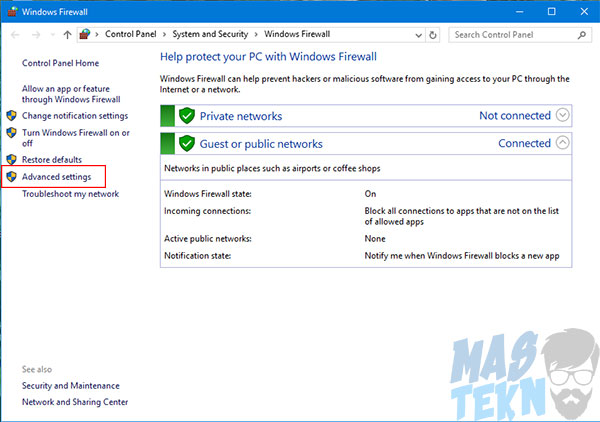Open Turn Windows Firewall on or off
Image resolution: width=600 pixels, height=422 pixels.
click(76, 138)
